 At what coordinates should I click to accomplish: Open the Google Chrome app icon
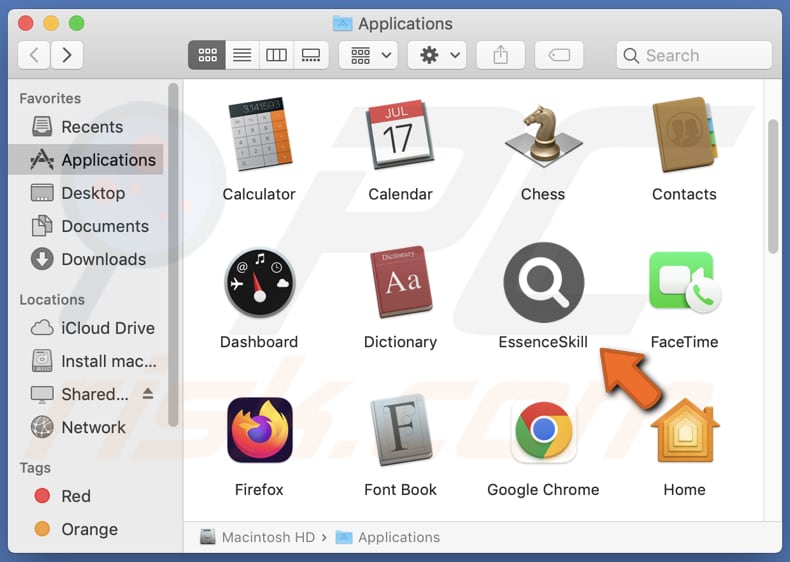pos(544,430)
